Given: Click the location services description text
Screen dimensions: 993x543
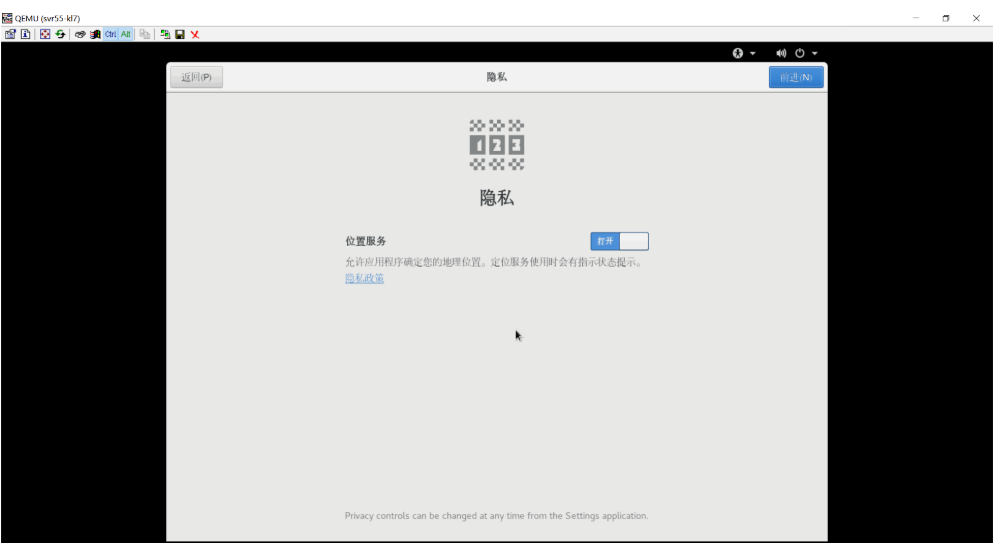Looking at the screenshot, I should [x=495, y=262].
